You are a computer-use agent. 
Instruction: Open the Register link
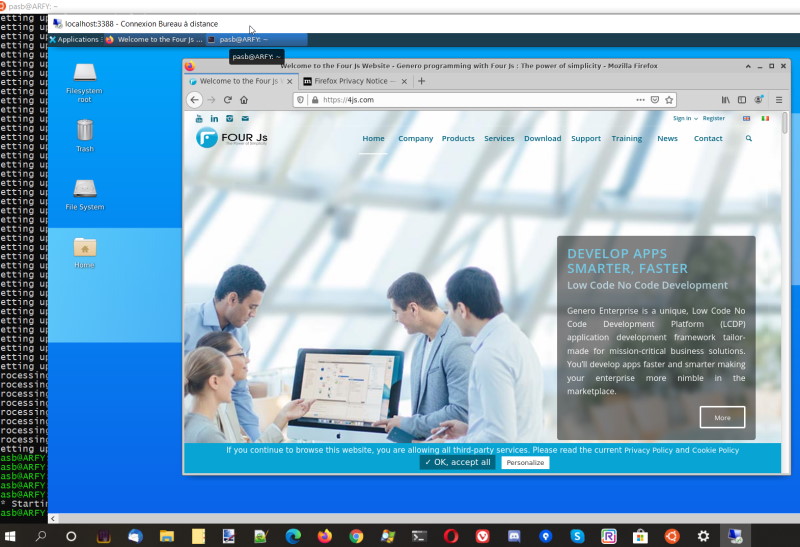coord(713,118)
